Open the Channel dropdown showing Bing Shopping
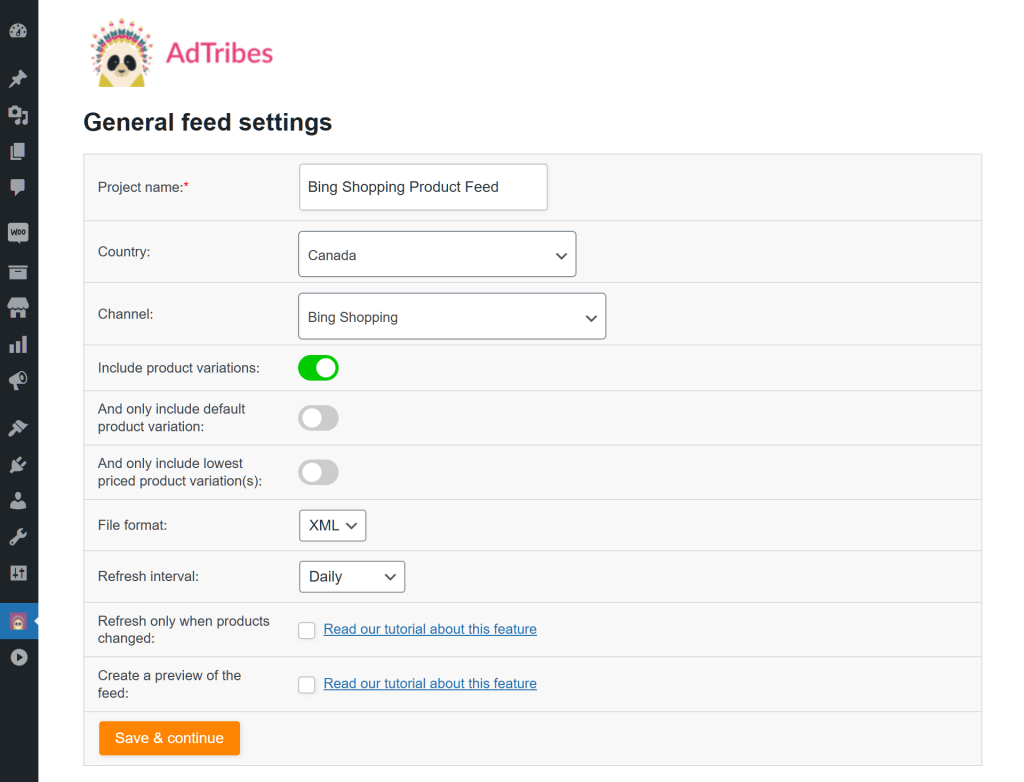Image resolution: width=1024 pixels, height=782 pixels. [x=452, y=316]
